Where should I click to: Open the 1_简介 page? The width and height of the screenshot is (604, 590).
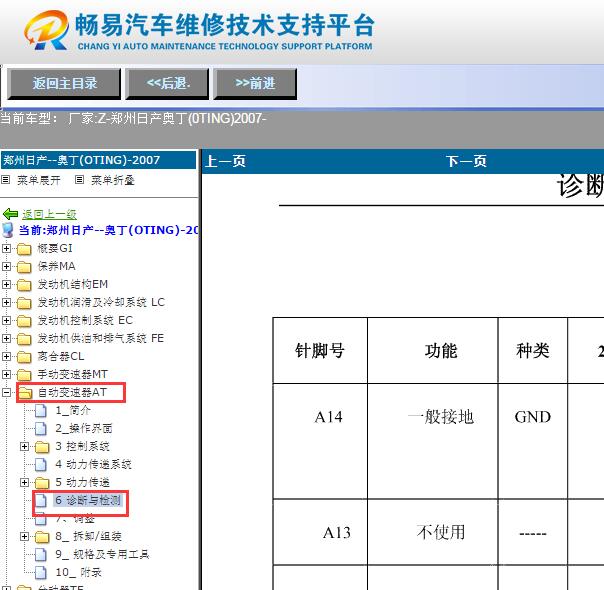(x=73, y=410)
